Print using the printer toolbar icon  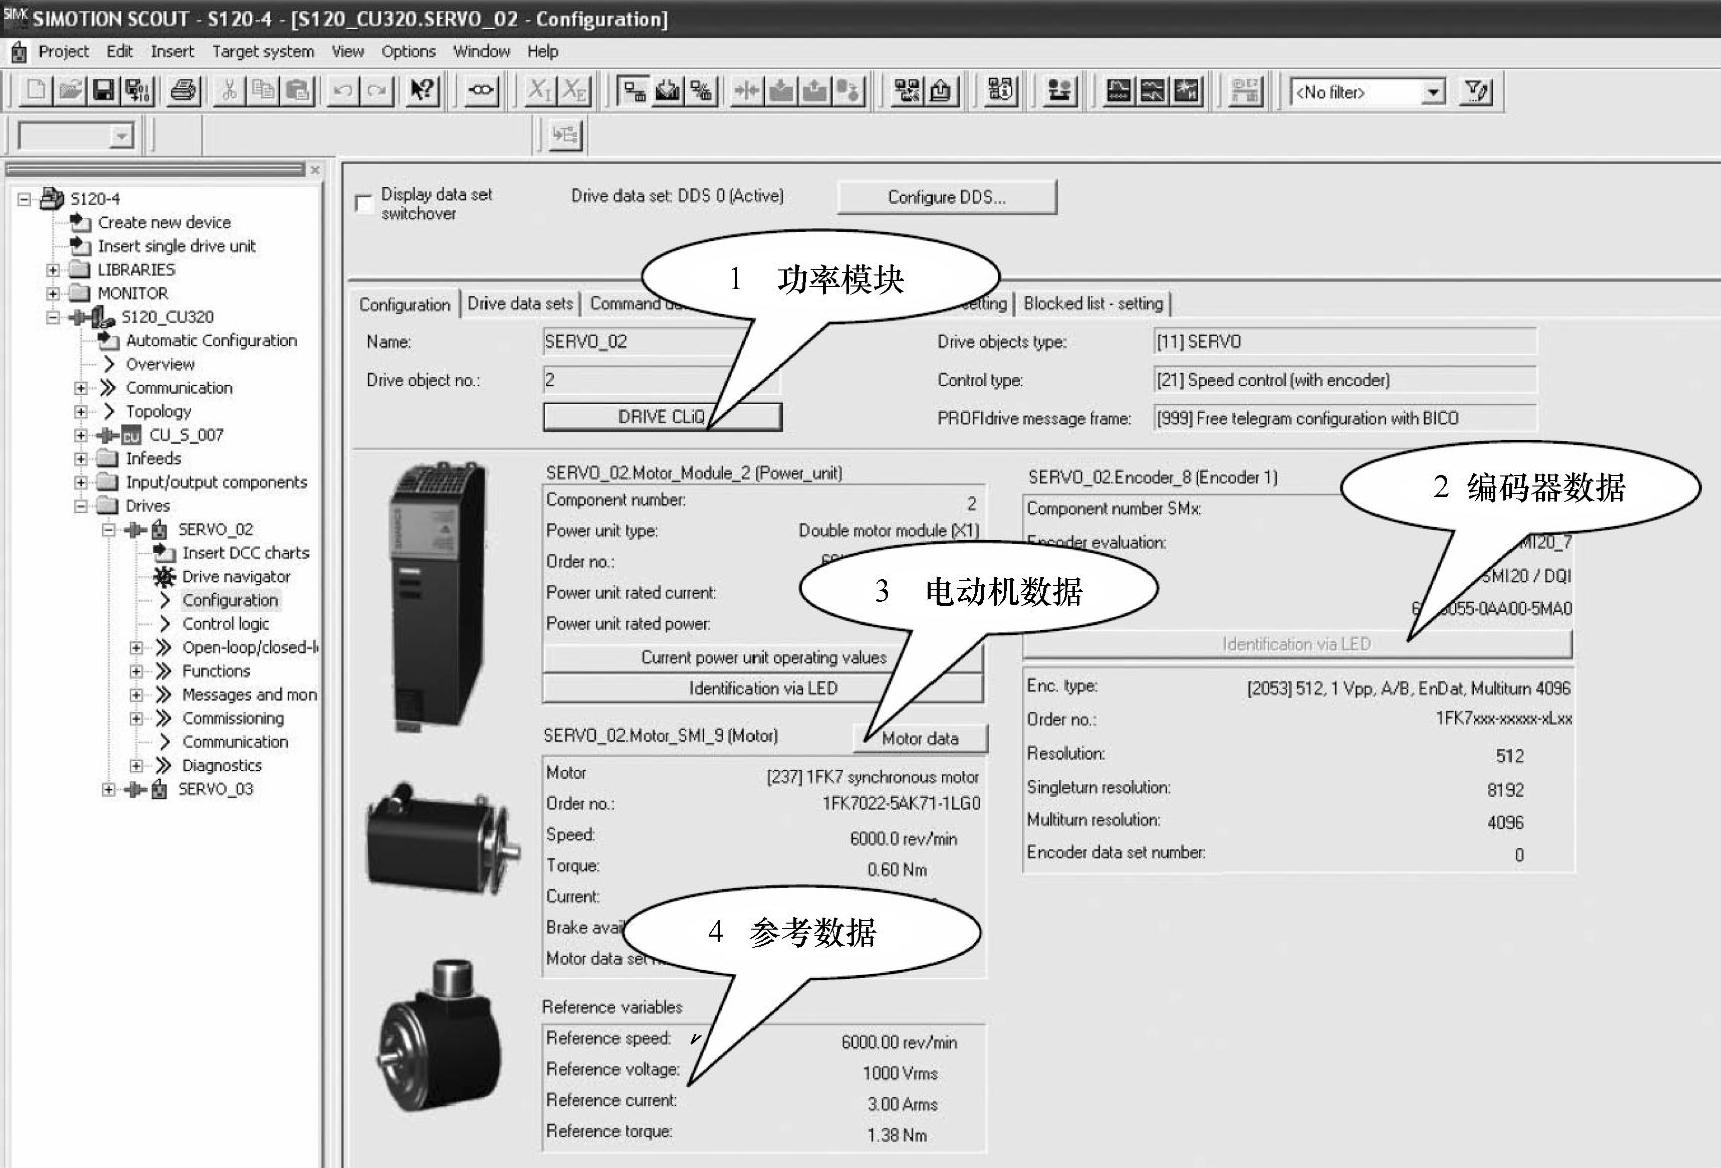pyautogui.click(x=183, y=91)
